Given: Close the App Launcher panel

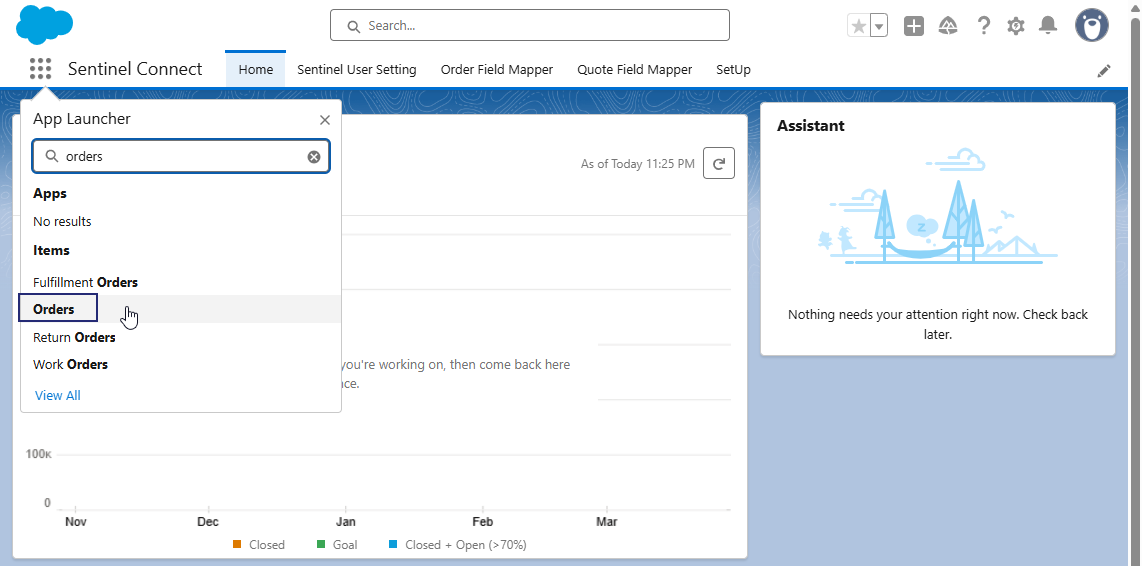Looking at the screenshot, I should (324, 120).
